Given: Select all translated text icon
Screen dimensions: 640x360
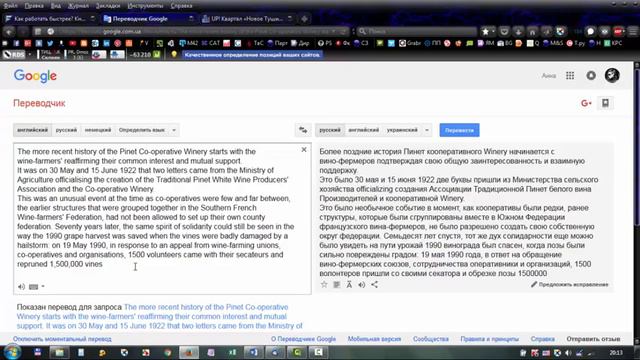Looking at the screenshot, I should click(x=337, y=284).
